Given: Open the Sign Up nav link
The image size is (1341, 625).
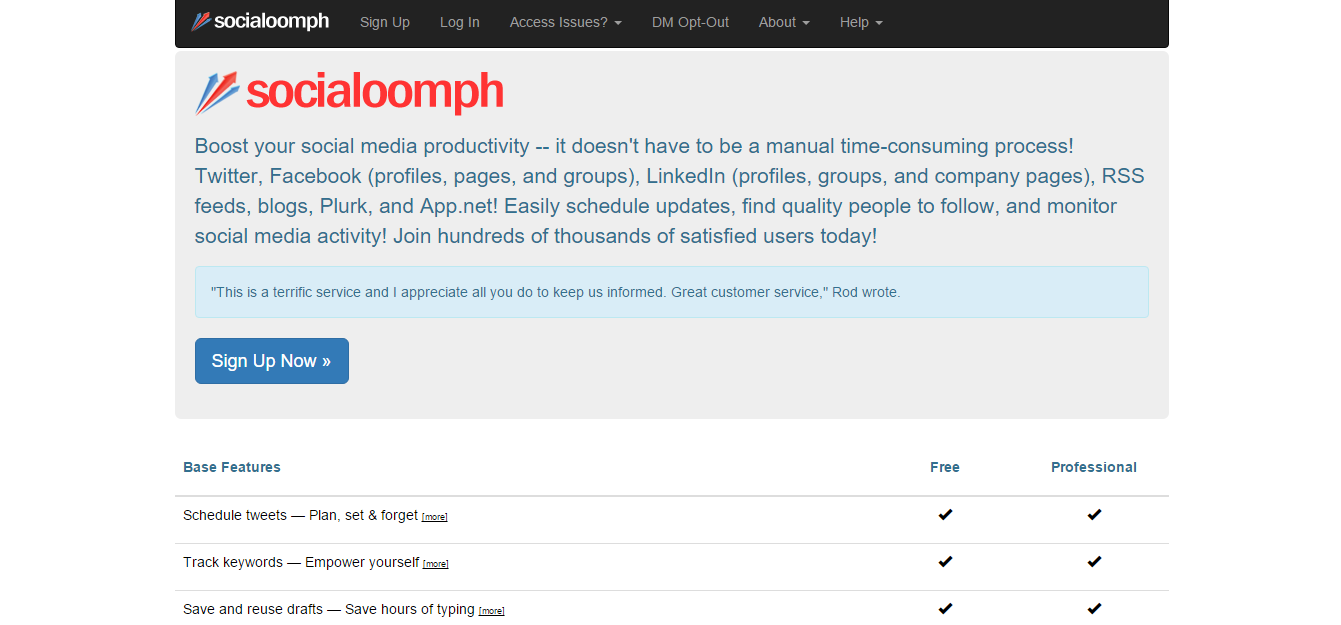Looking at the screenshot, I should click(x=385, y=22).
